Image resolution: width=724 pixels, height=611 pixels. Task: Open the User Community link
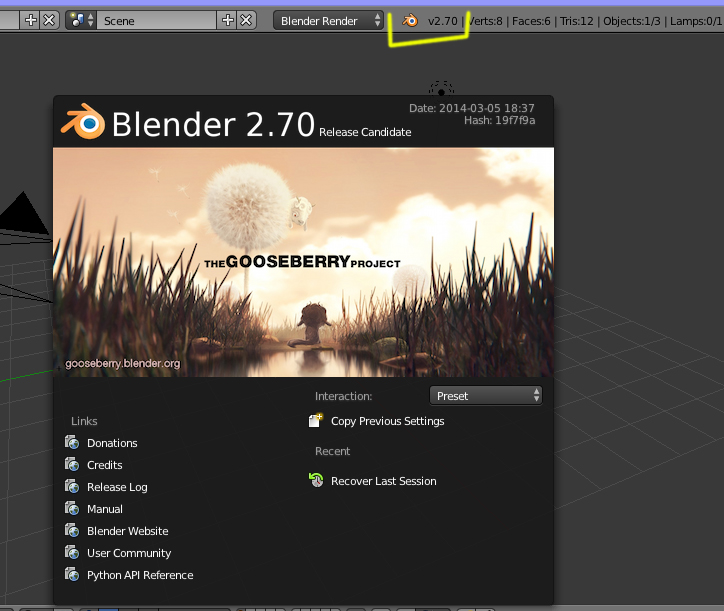(x=129, y=553)
